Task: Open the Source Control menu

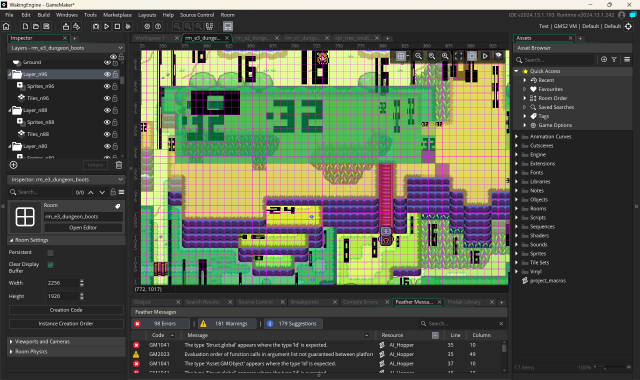Action: pos(197,15)
